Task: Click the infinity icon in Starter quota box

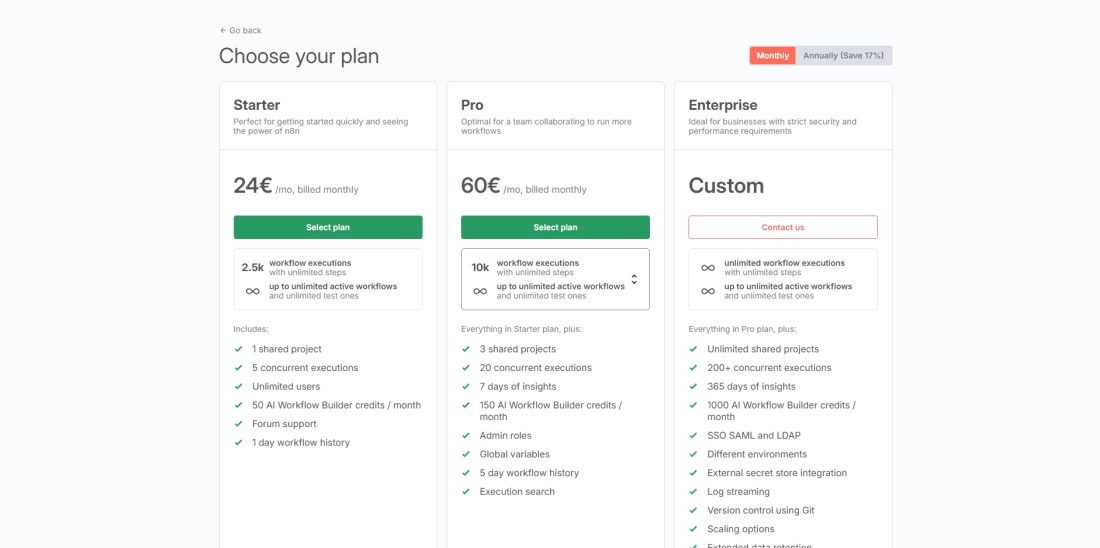Action: coord(253,291)
